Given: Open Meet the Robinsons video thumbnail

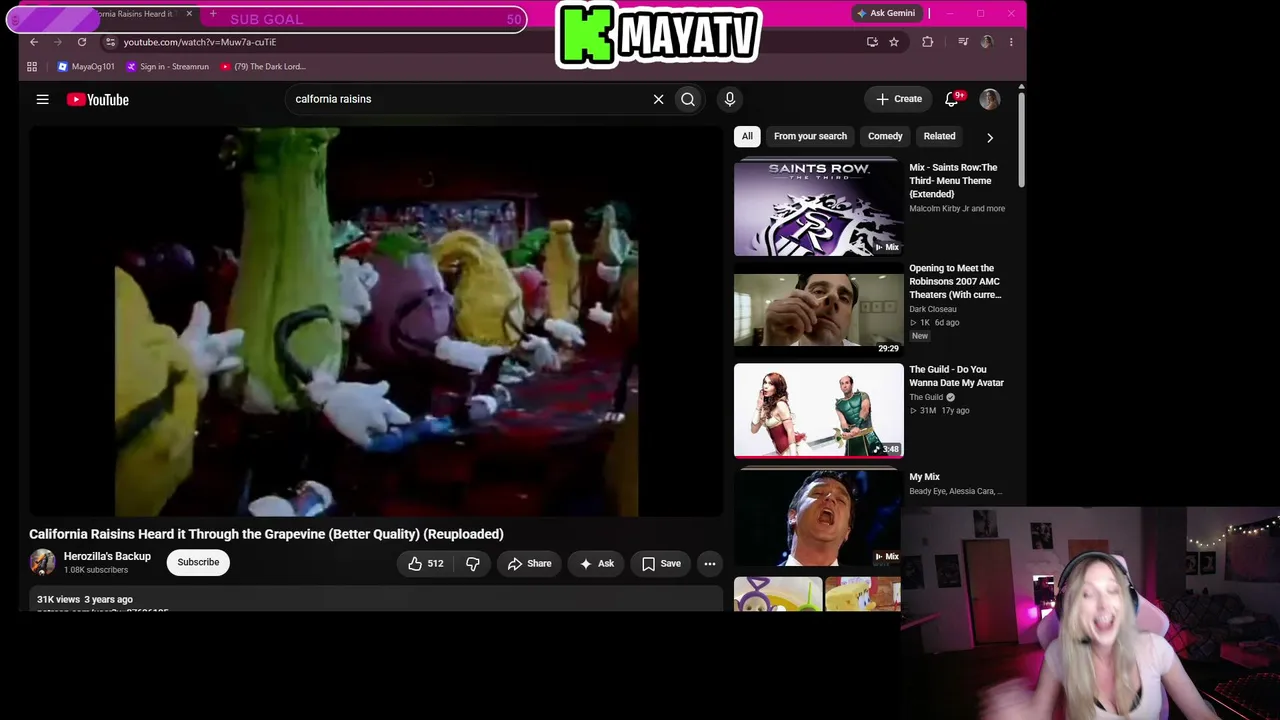Looking at the screenshot, I should (818, 309).
